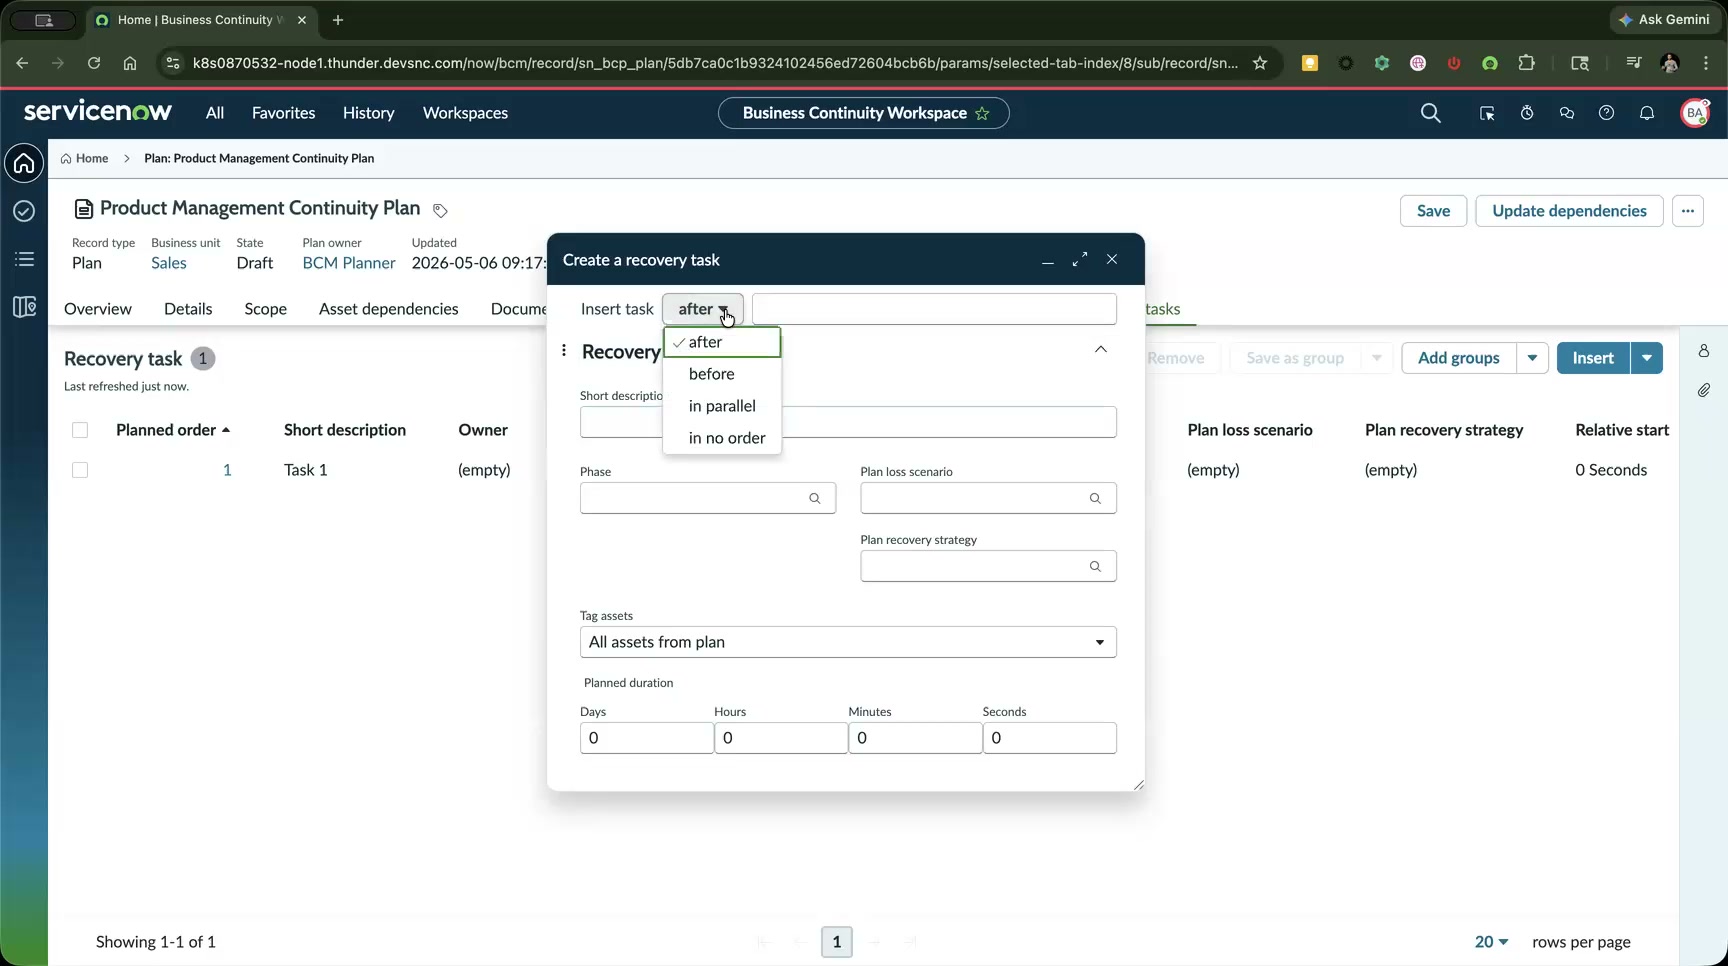Switch to the Details tab
1728x966 pixels.
click(x=188, y=309)
